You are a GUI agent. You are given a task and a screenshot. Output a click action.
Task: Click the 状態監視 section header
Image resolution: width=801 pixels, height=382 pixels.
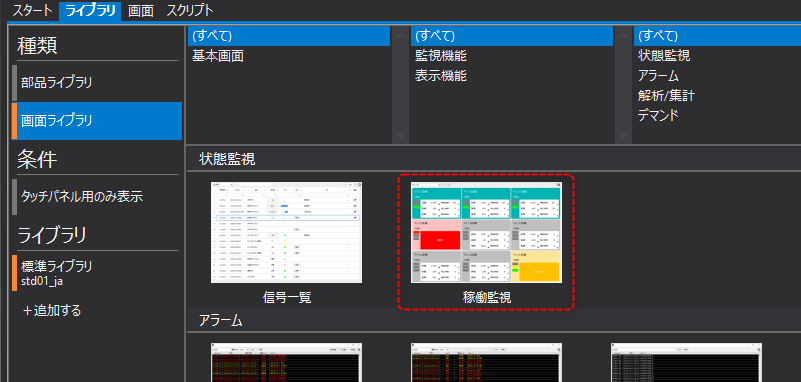[227, 159]
